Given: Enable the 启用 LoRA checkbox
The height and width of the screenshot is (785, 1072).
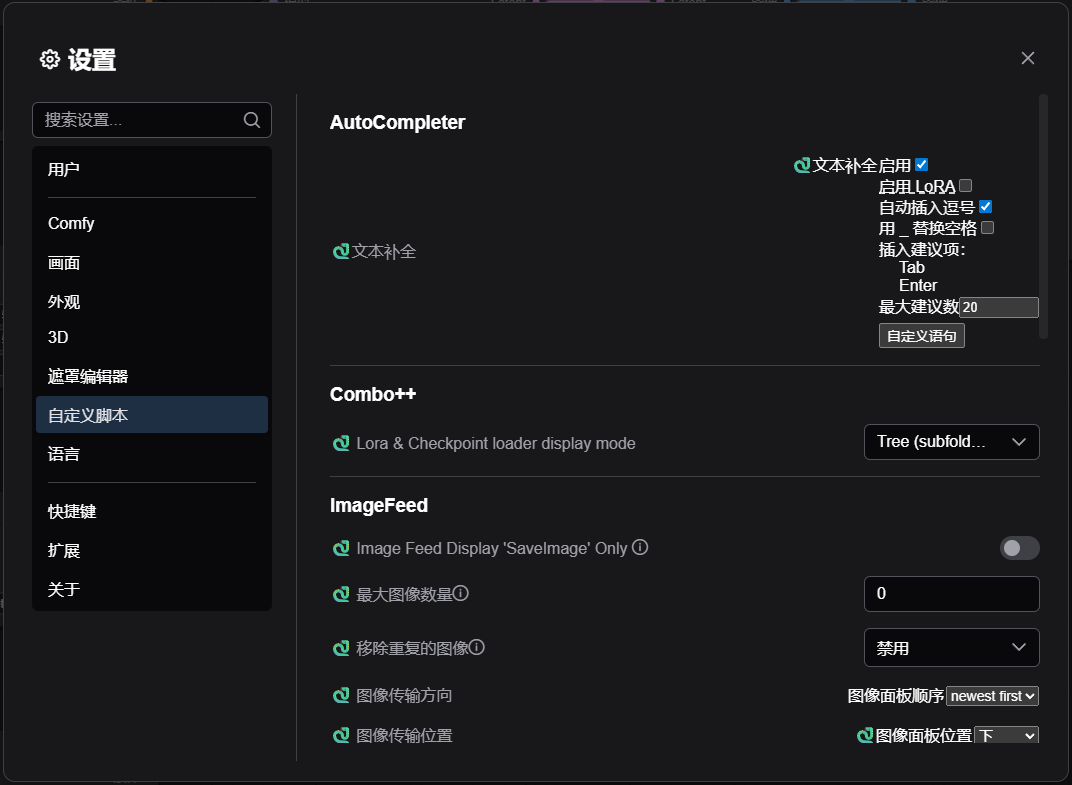Looking at the screenshot, I should coord(965,185).
